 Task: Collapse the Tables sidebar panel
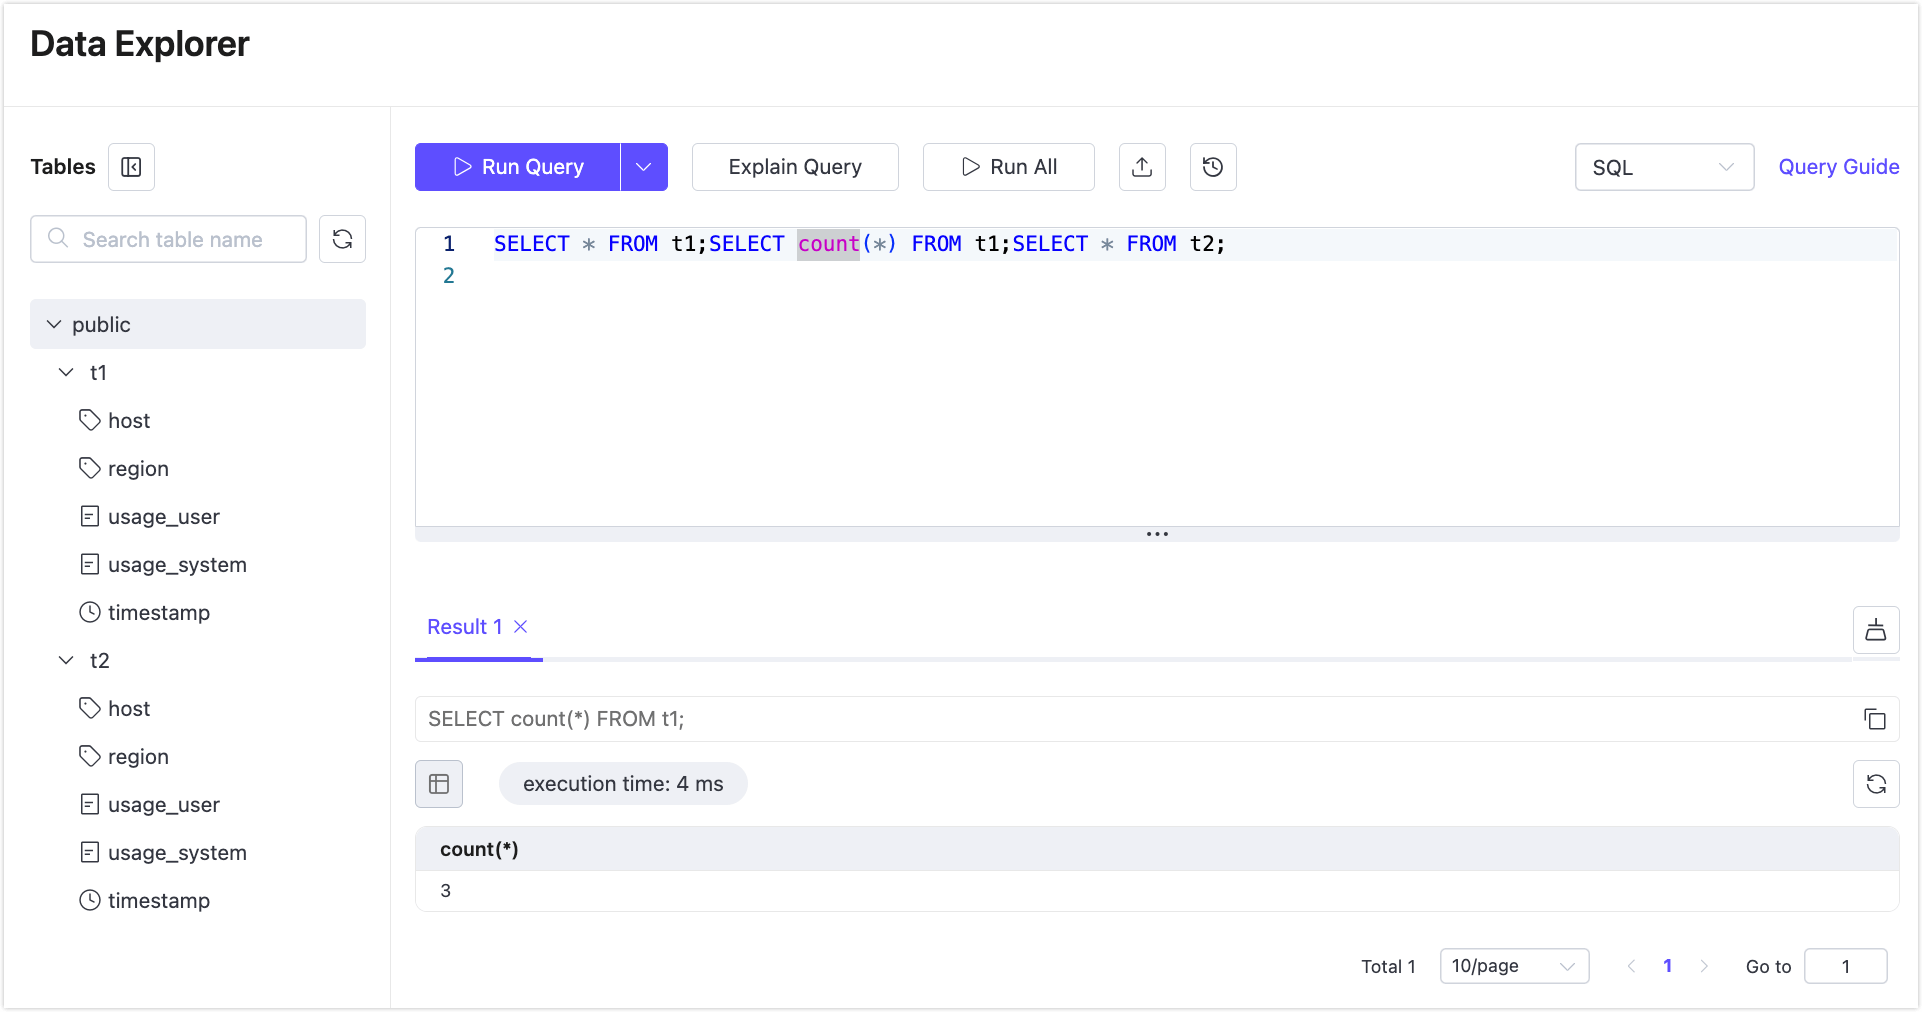point(131,167)
